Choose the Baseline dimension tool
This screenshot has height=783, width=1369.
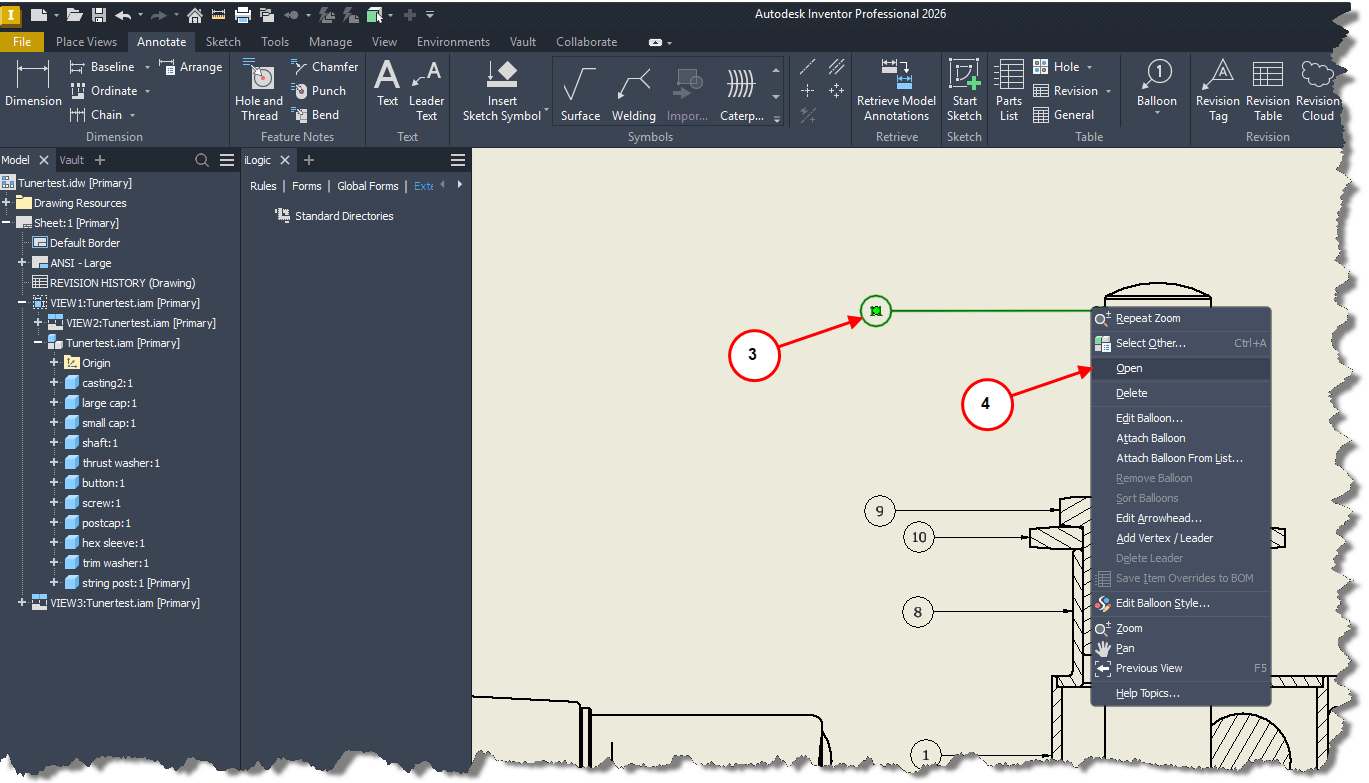[x=102, y=67]
